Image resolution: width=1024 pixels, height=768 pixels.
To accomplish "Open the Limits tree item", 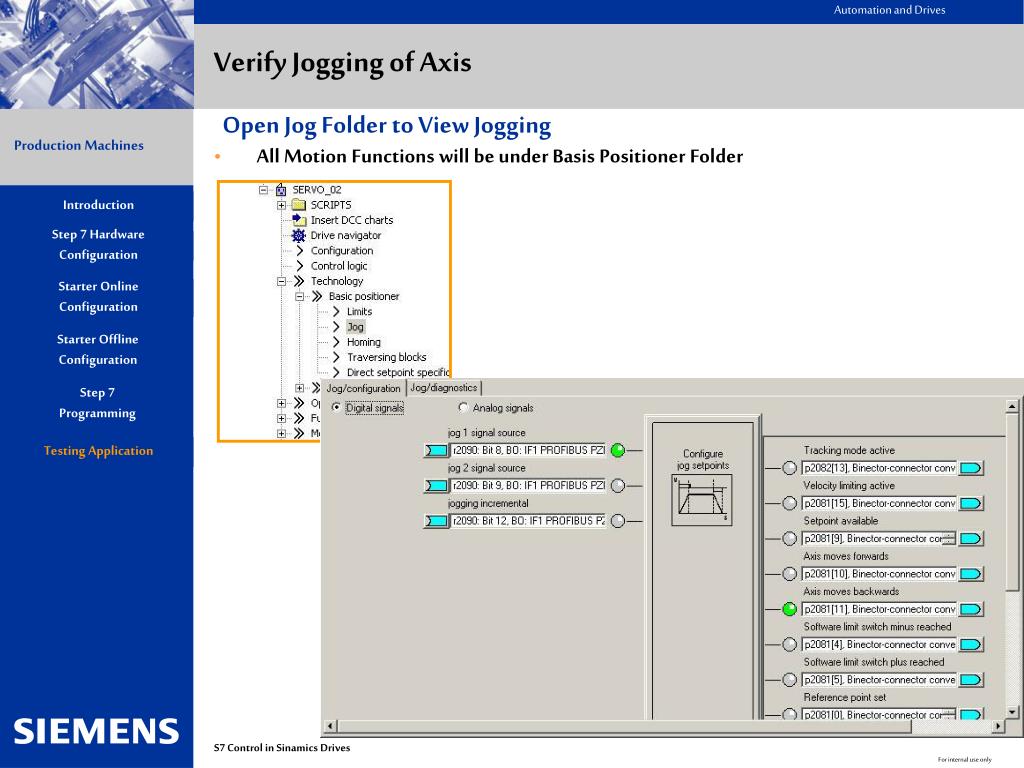I will [359, 312].
